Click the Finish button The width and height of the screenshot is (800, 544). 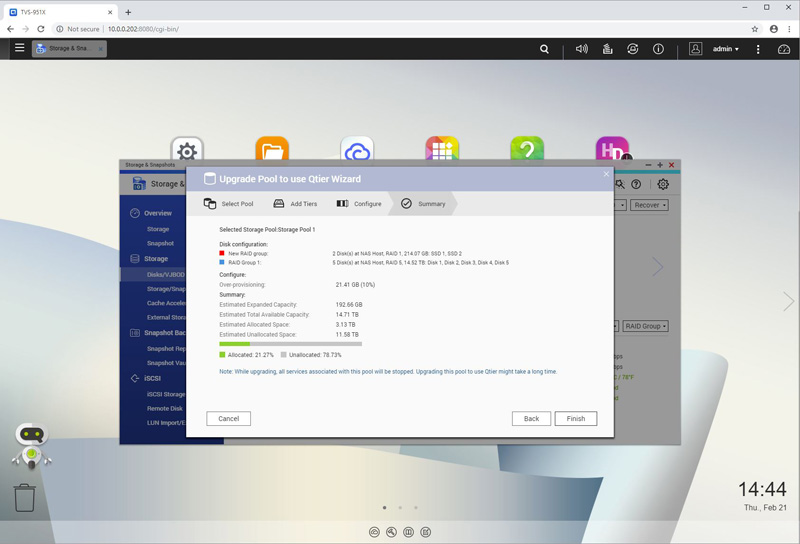(575, 419)
